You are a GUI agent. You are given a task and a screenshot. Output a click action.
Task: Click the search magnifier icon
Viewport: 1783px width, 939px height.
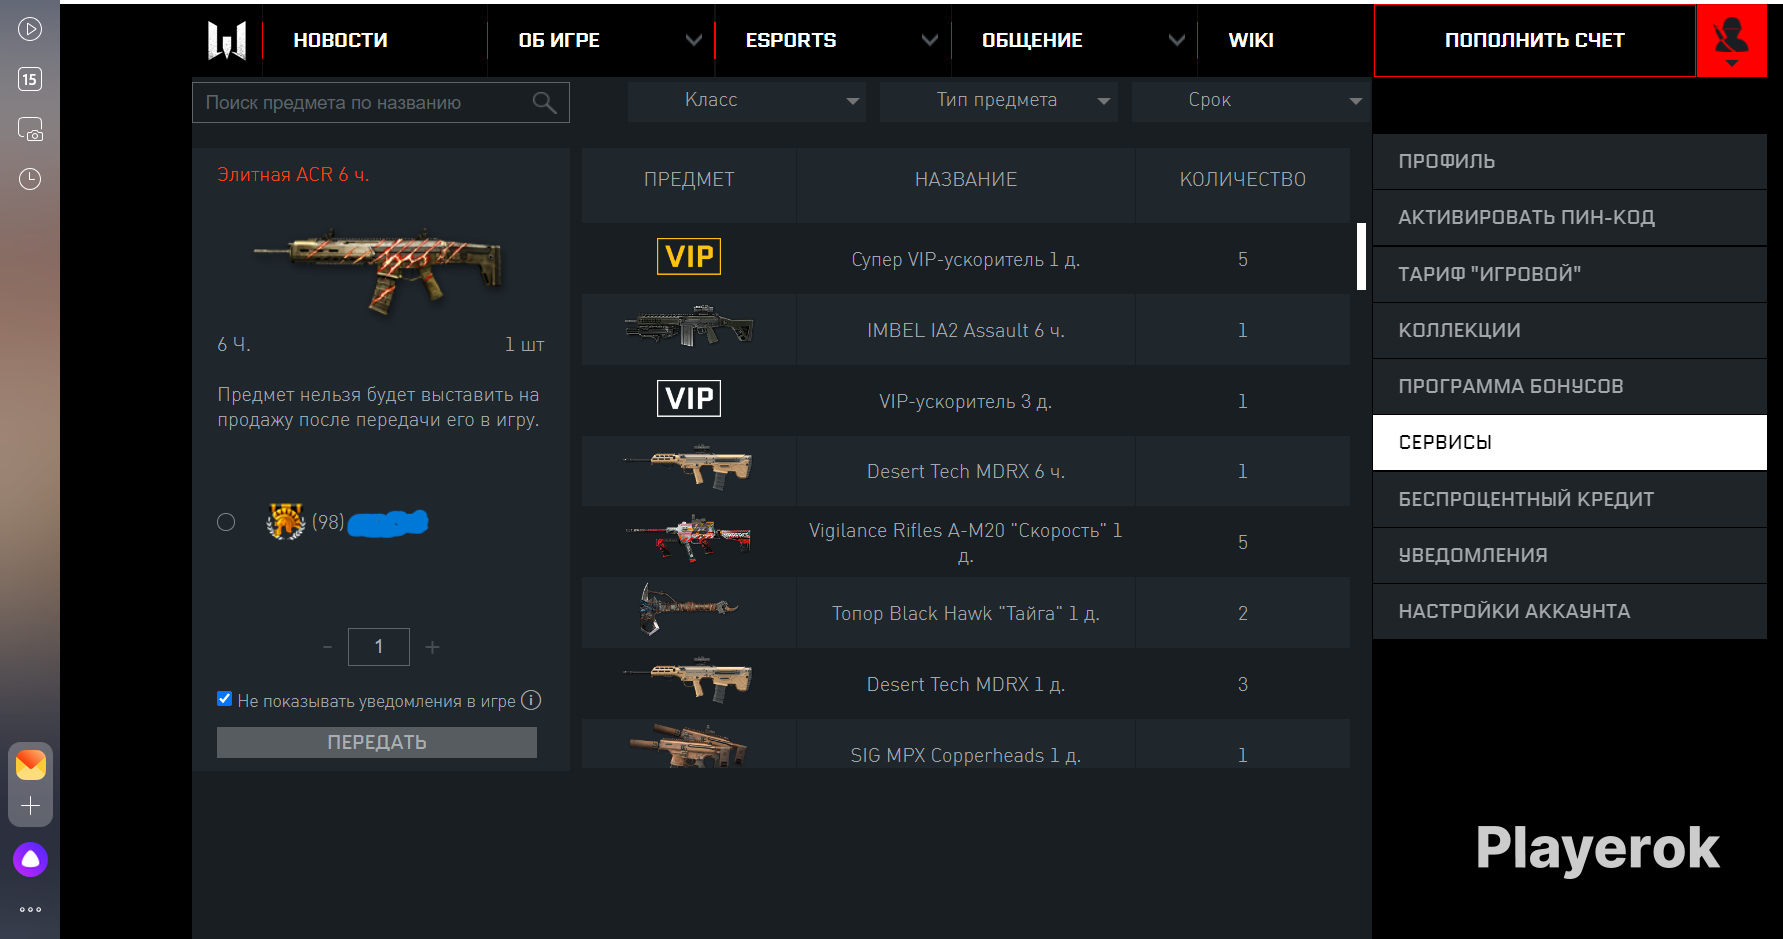(x=544, y=102)
